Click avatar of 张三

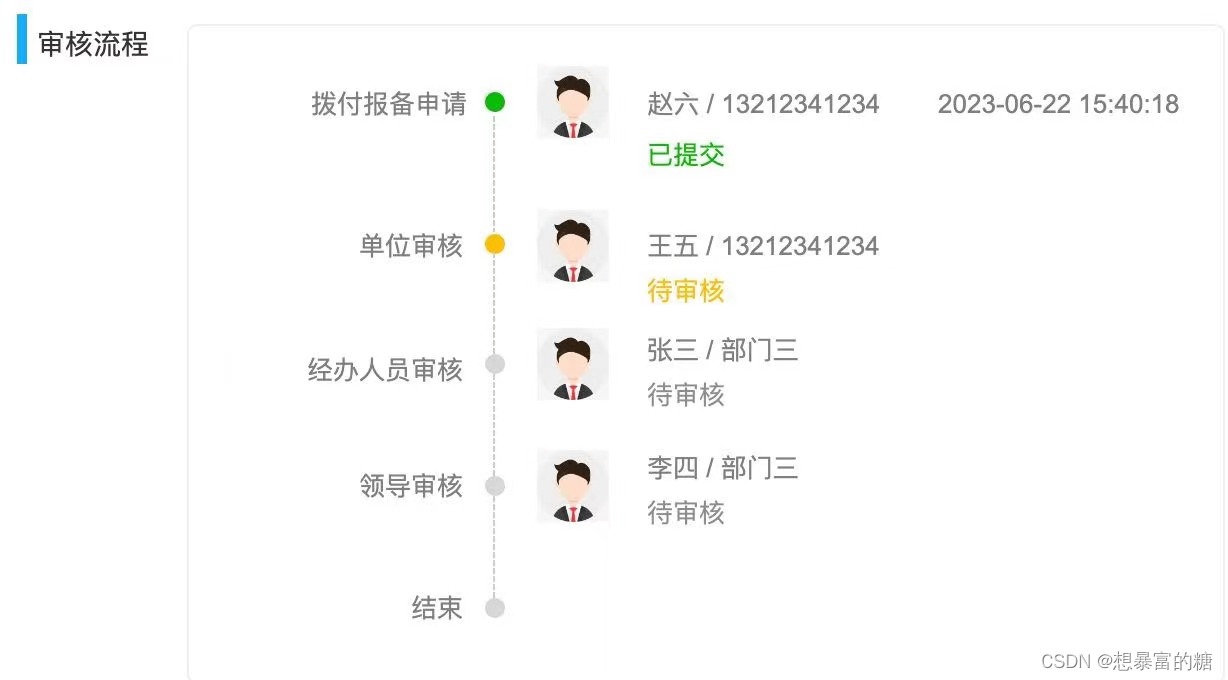tap(572, 365)
